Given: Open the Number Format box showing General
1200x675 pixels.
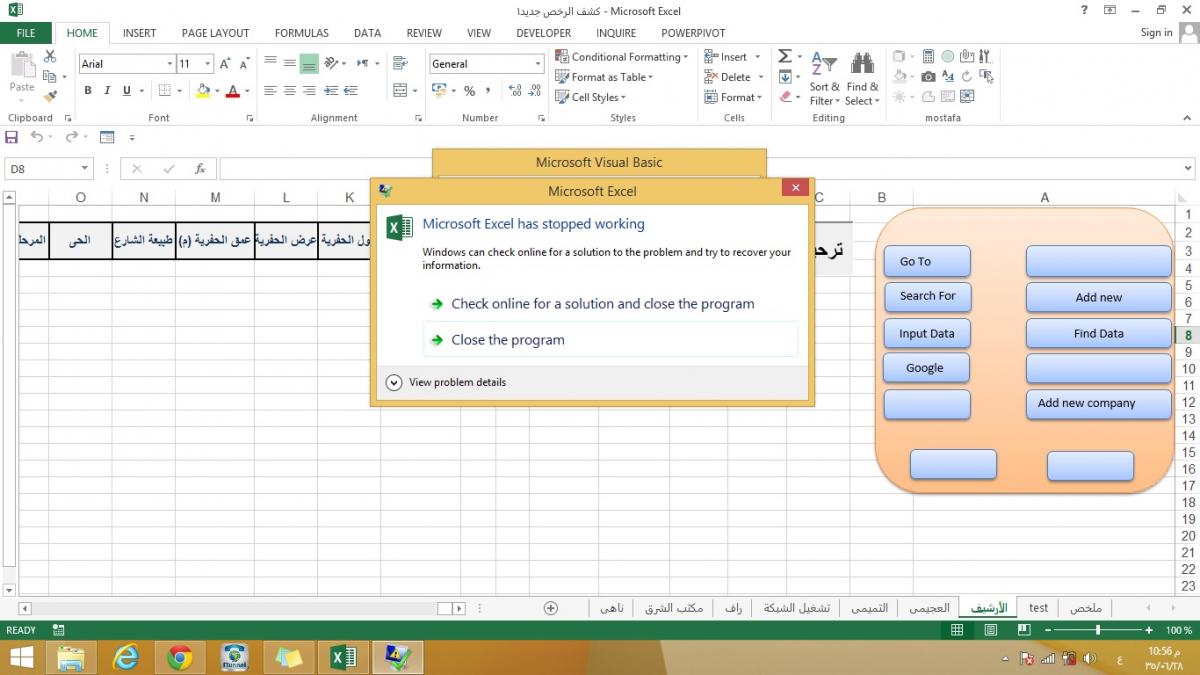Looking at the screenshot, I should coord(486,64).
